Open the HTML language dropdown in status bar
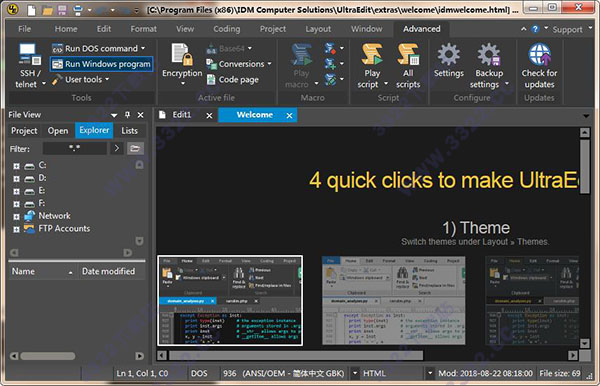The width and height of the screenshot is (600, 386). point(430,373)
